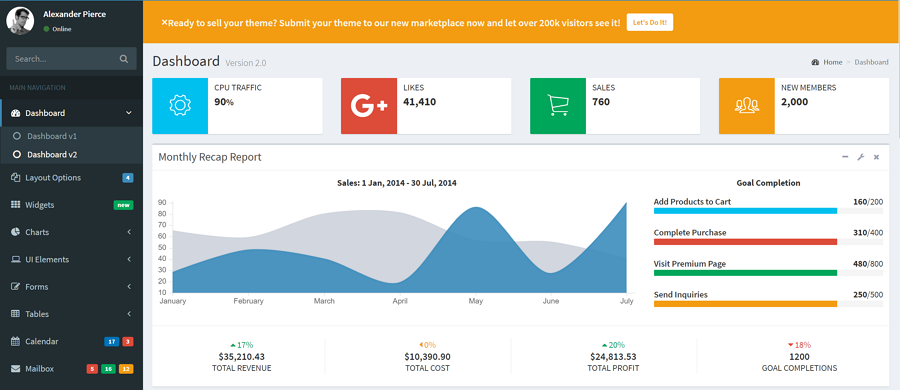Click the Widgets grid icon
This screenshot has width=900, height=390.
[15, 205]
